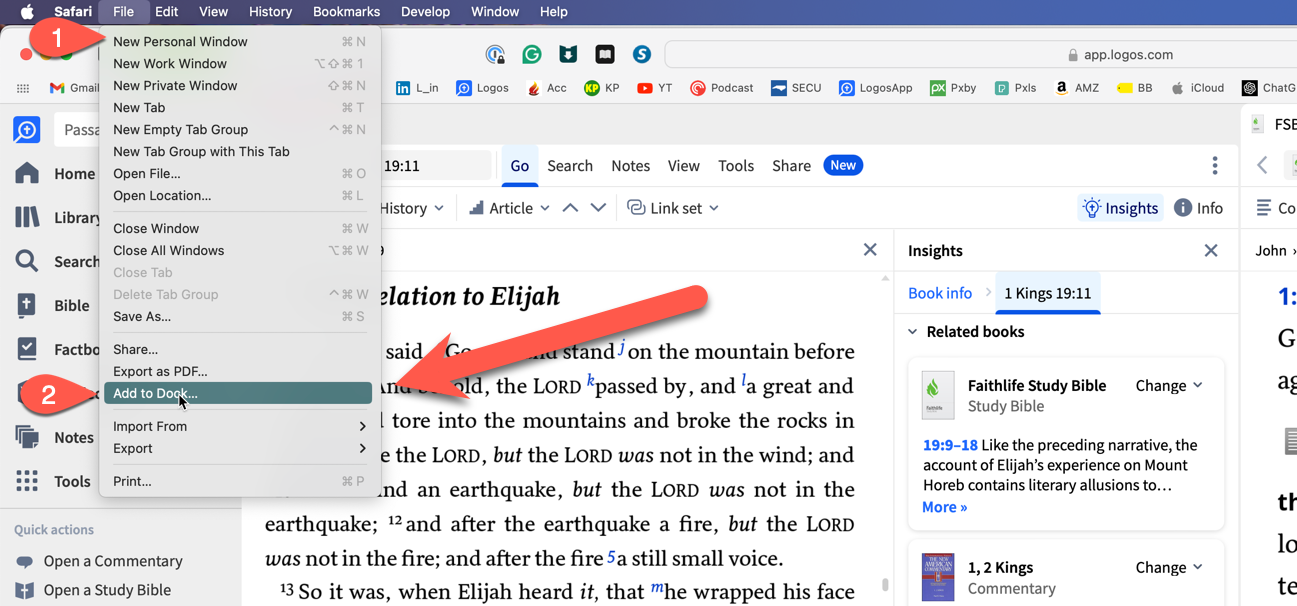Expand the Export submenu
Screen dimensions: 1297x606
[238, 449]
